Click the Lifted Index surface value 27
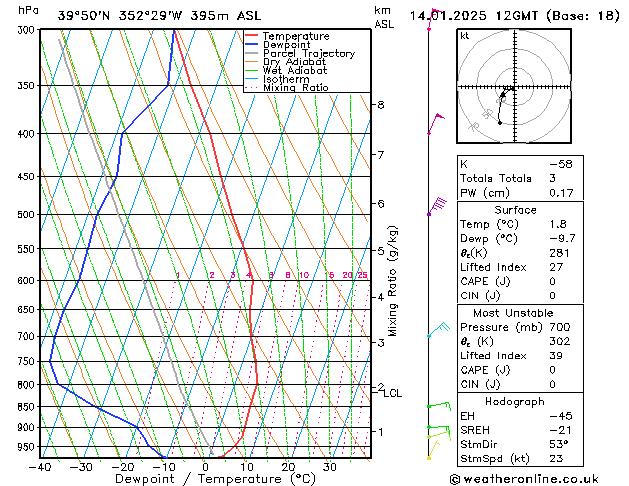Image resolution: width=629 pixels, height=486 pixels. [556, 267]
